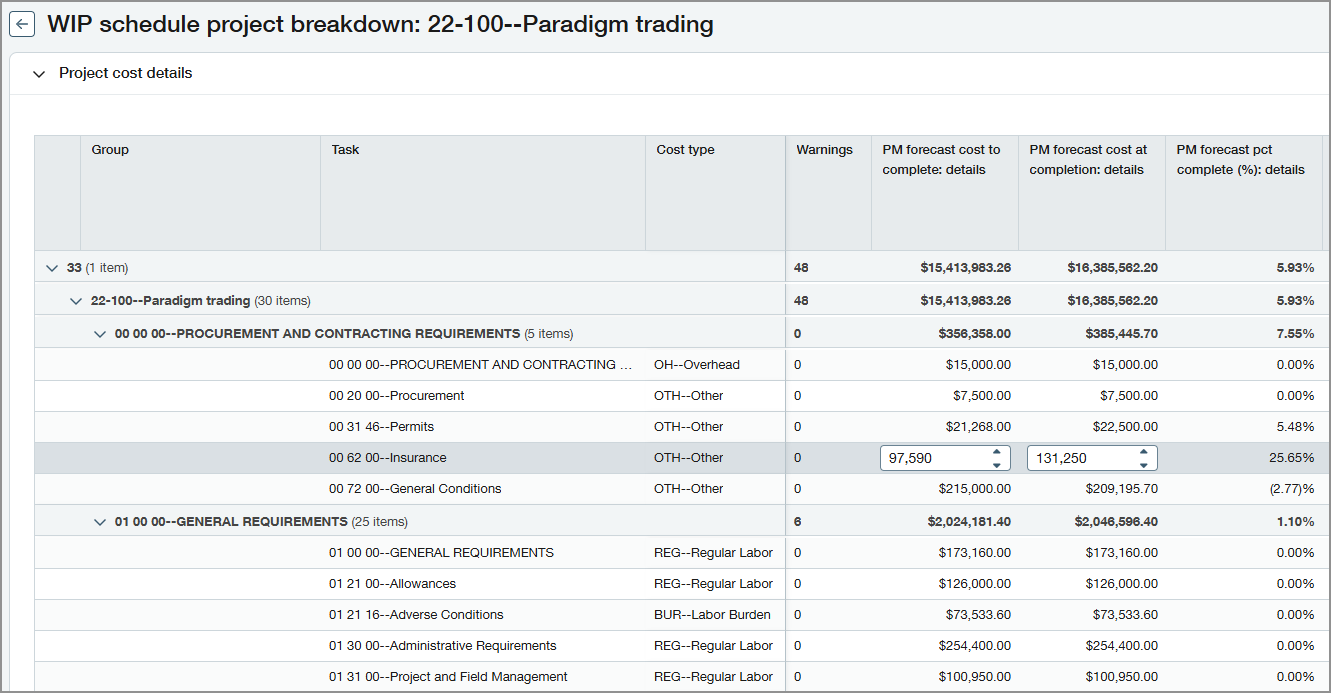Select 01 31 00--Project and Field Management task
Image resolution: width=1331 pixels, height=693 pixels.
(448, 677)
